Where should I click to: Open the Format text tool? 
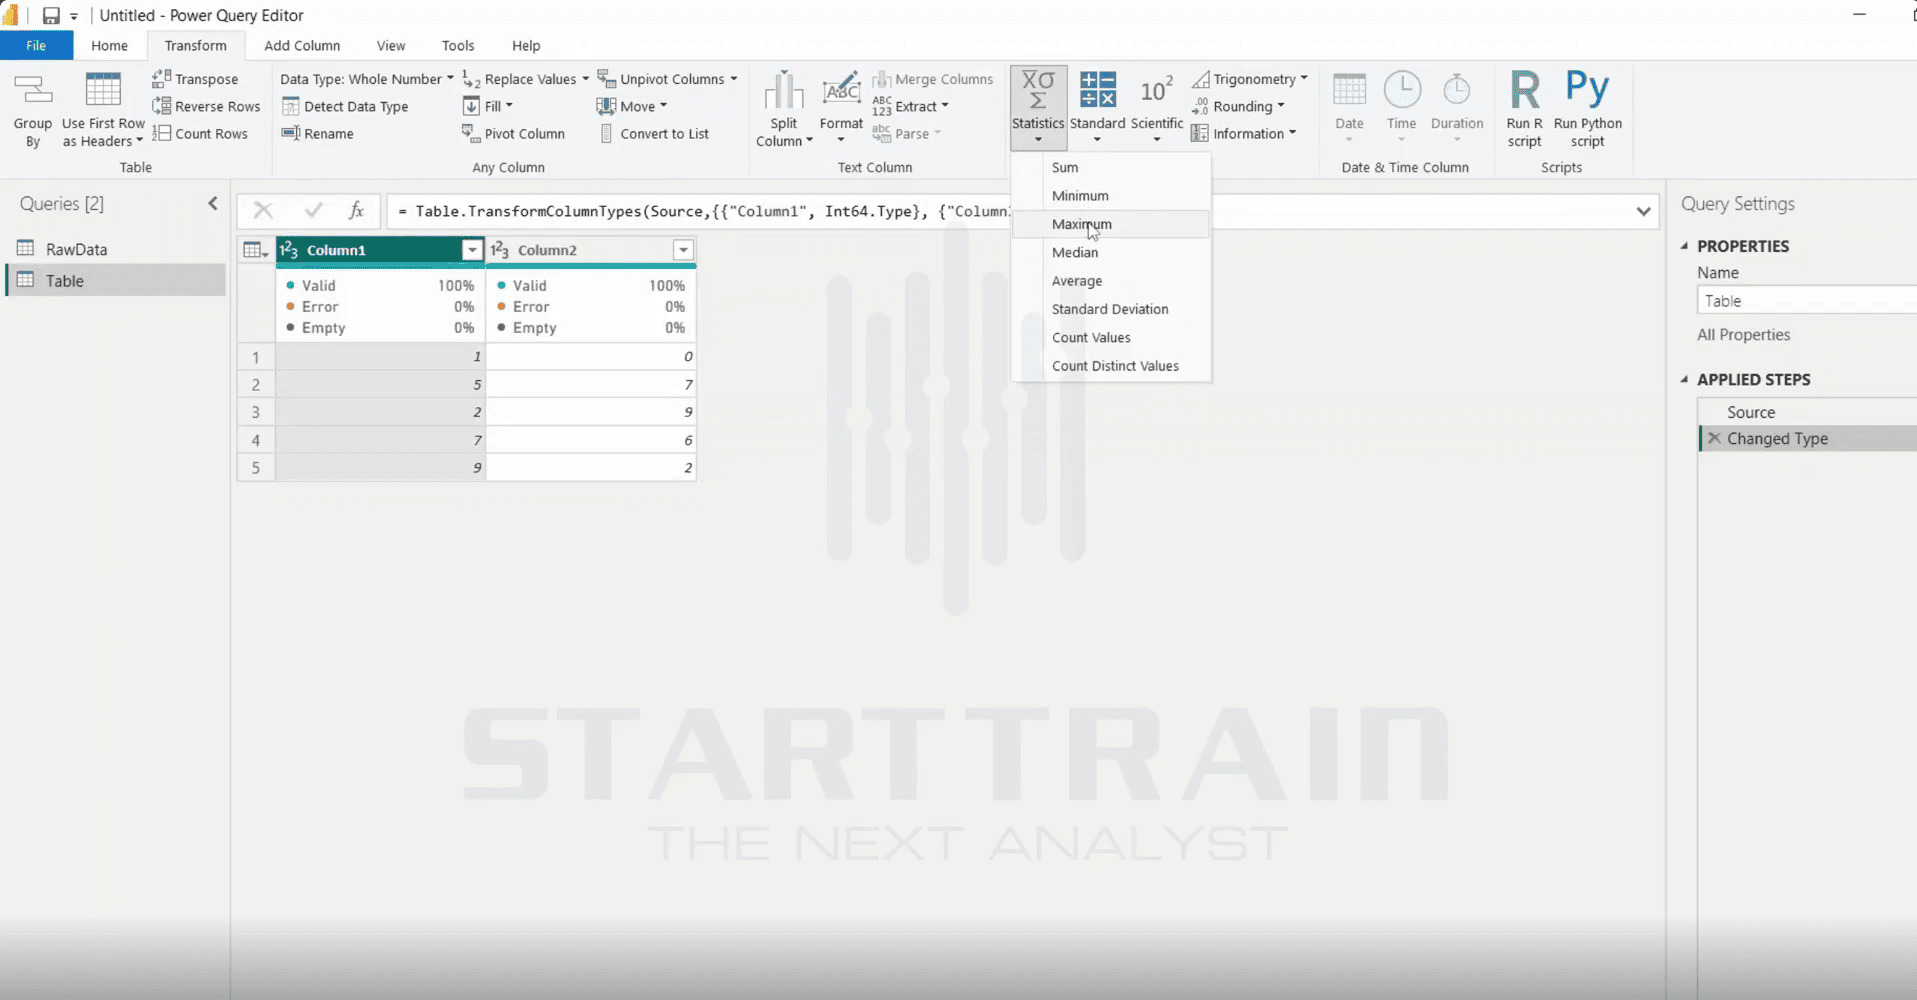[841, 108]
